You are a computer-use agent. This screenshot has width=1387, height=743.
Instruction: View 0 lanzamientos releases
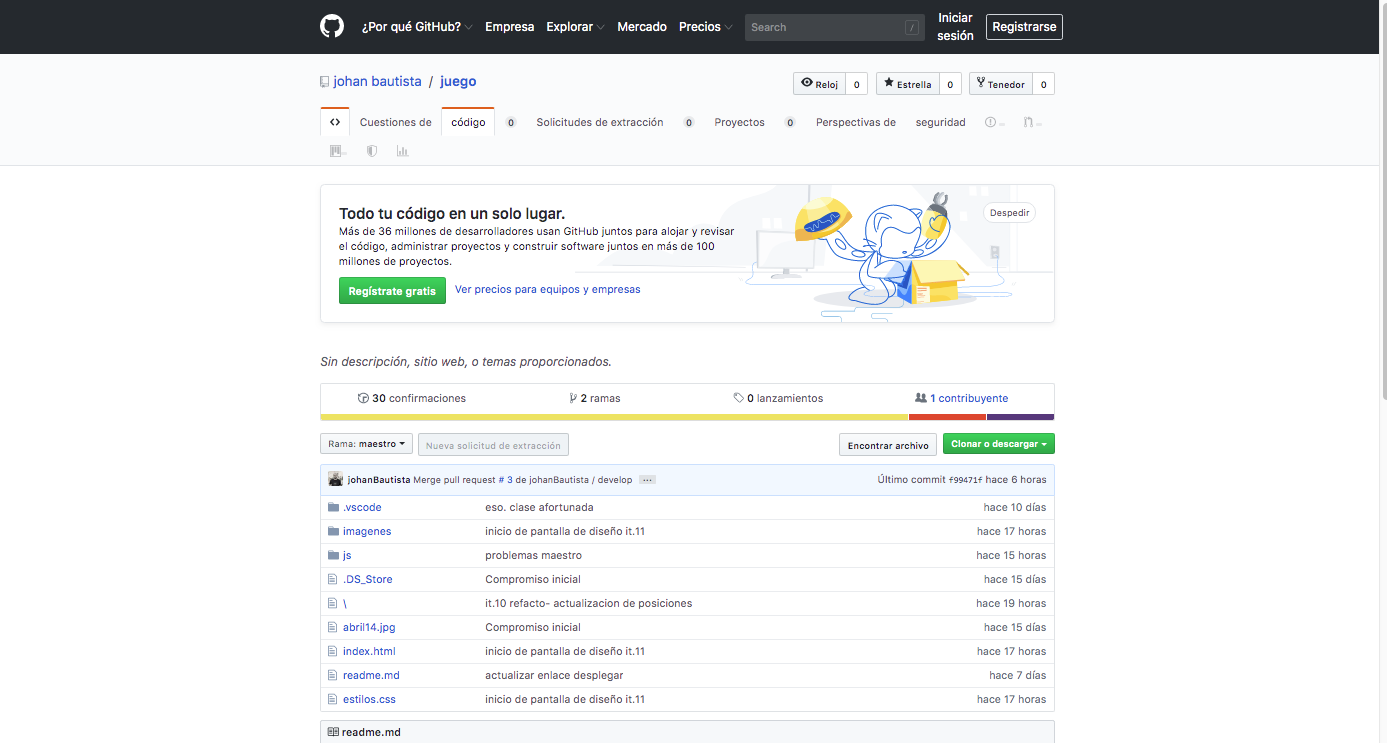pyautogui.click(x=778, y=398)
